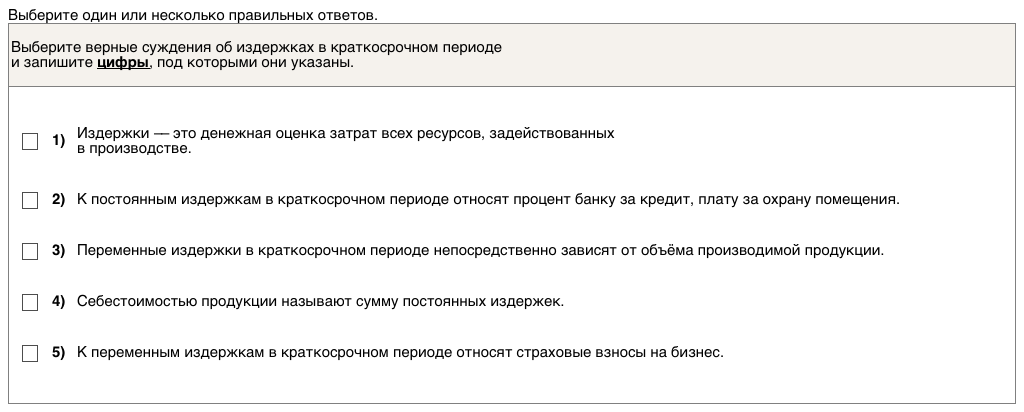This screenshot has width=1024, height=412.
Task: Check the box next to option 3
Action: click(x=30, y=251)
